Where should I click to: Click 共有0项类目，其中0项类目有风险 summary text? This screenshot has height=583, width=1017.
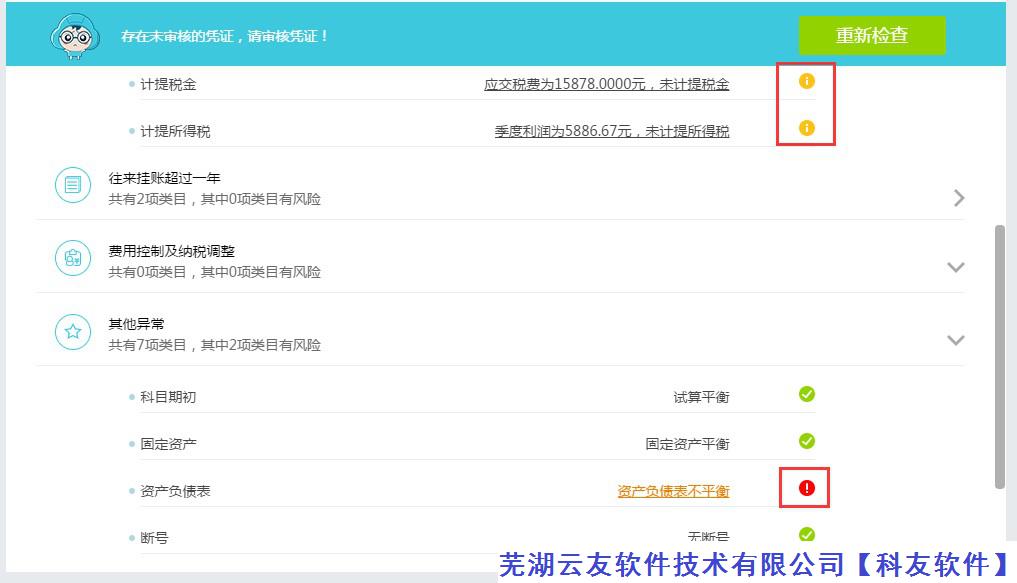pos(215,272)
